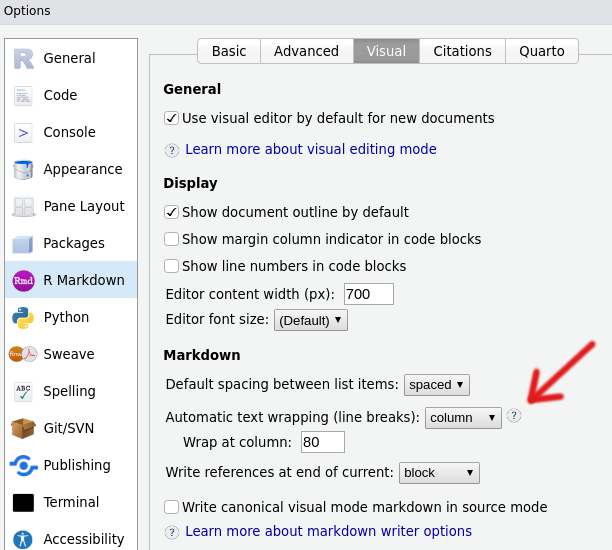Viewport: 612px width, 550px height.
Task: Open Automatic text wrapping dropdown set to column
Action: 463,418
